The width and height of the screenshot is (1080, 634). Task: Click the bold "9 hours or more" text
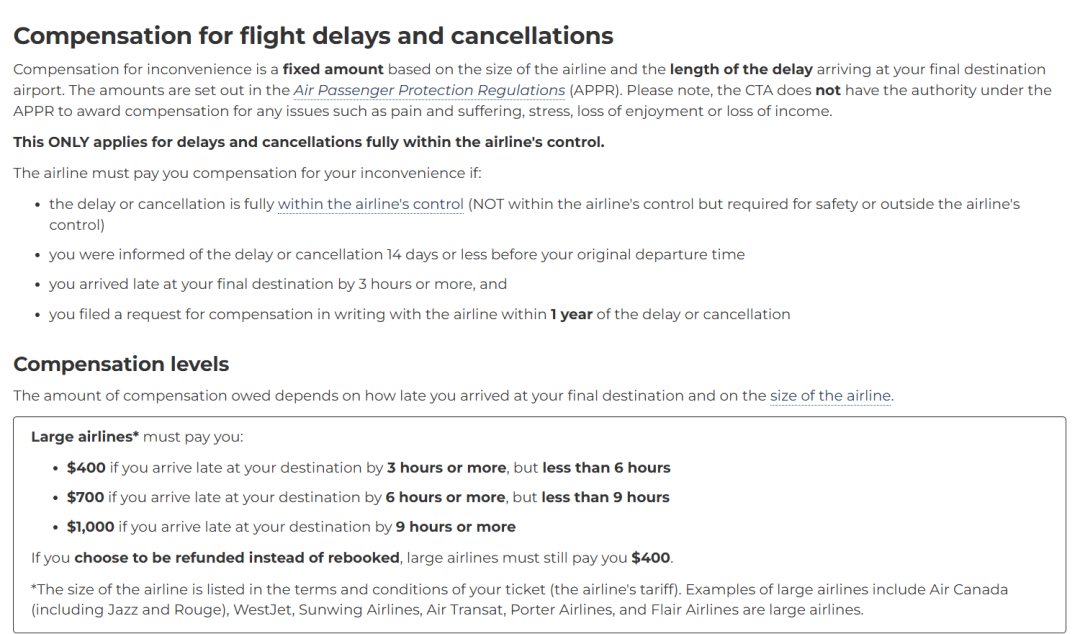455,527
